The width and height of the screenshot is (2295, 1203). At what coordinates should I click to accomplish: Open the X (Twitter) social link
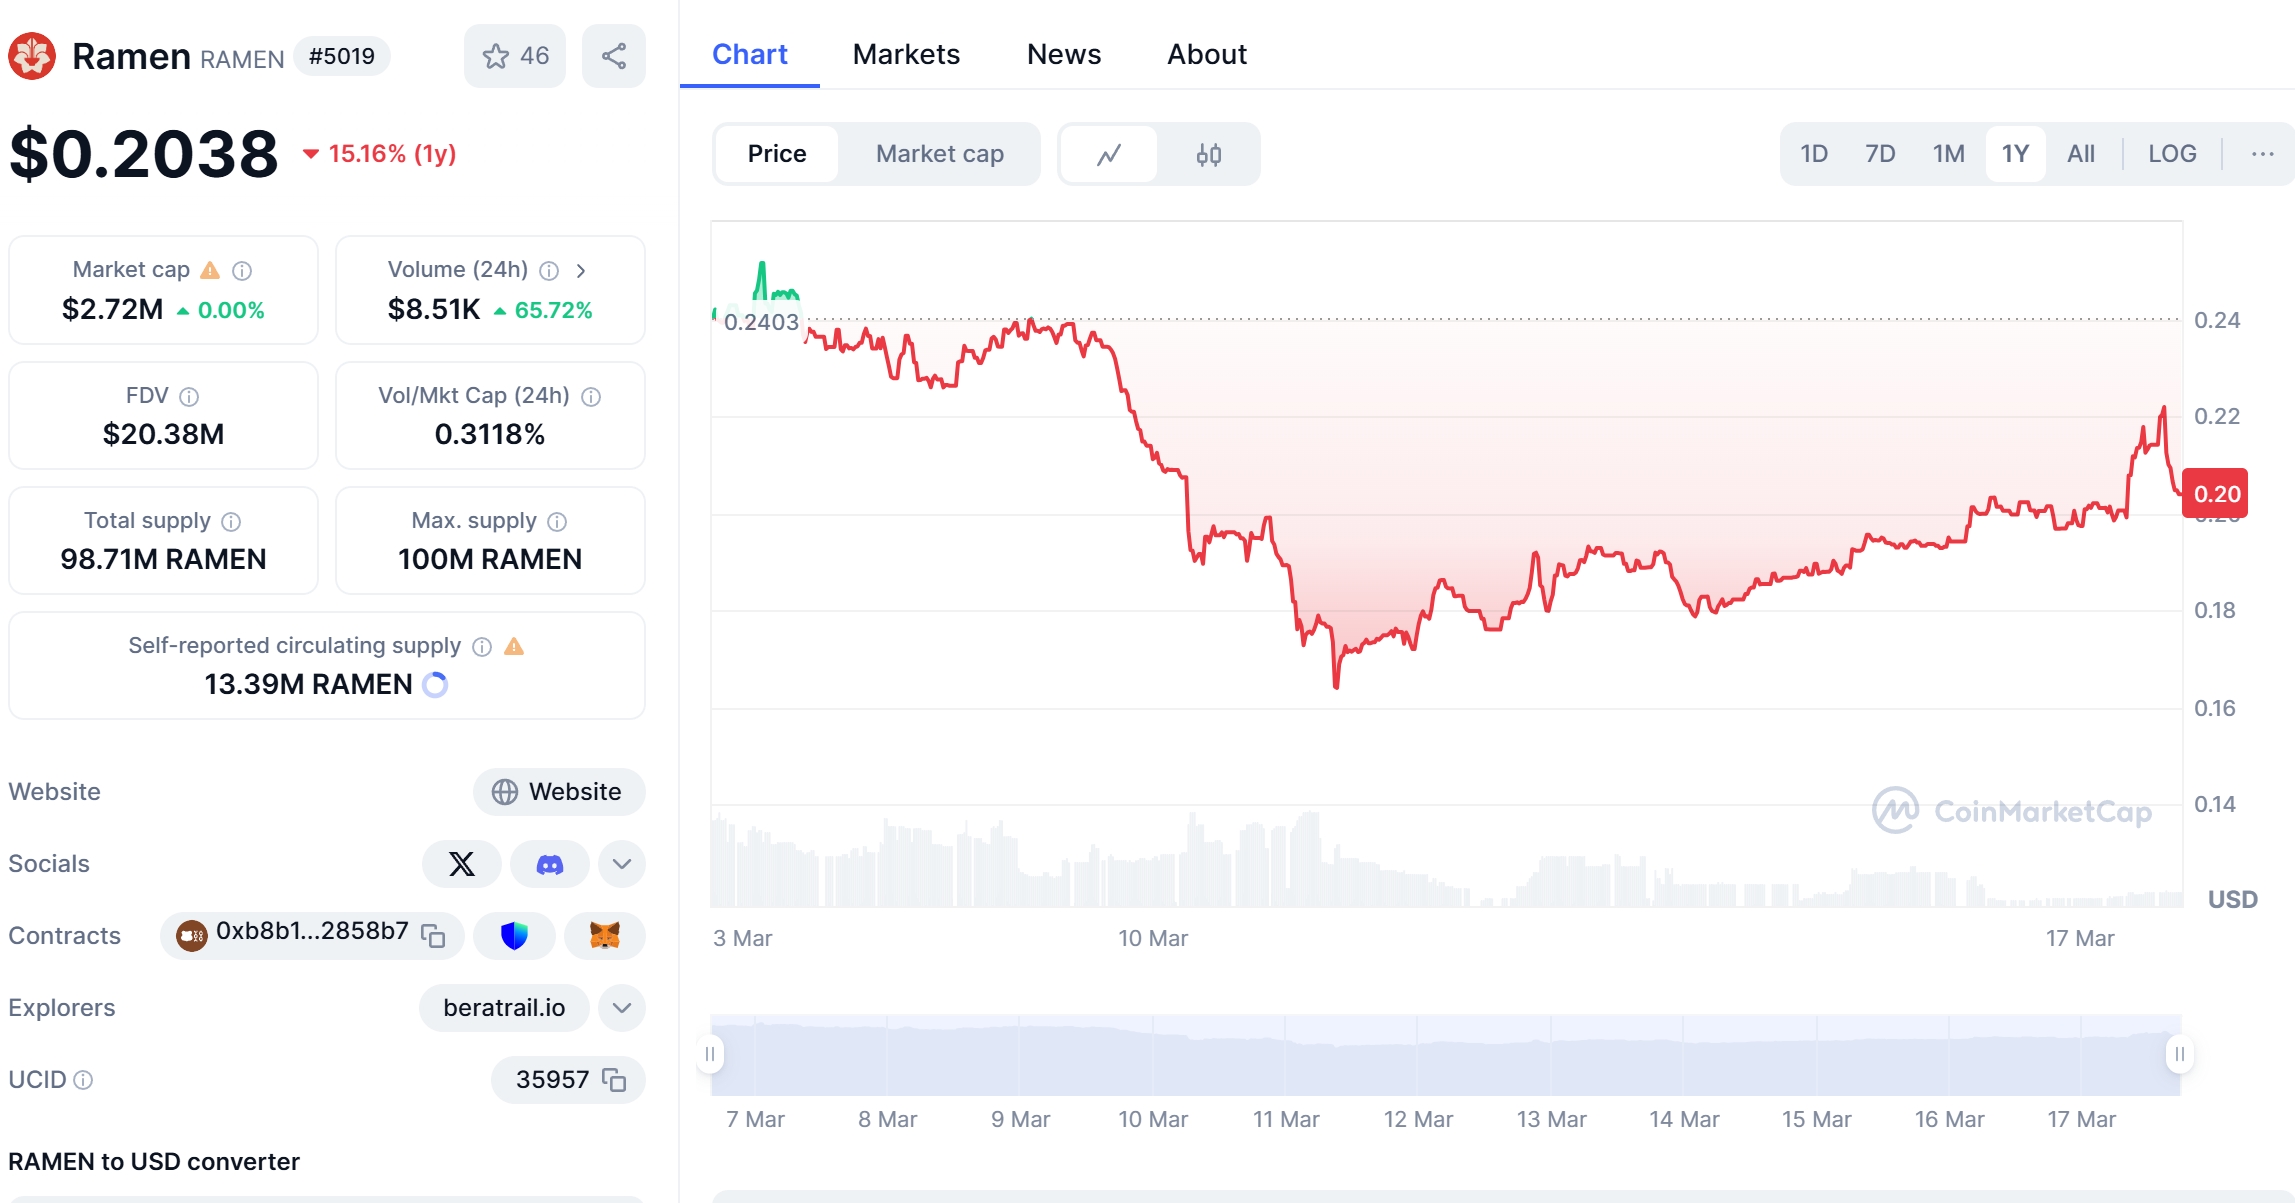(x=462, y=864)
